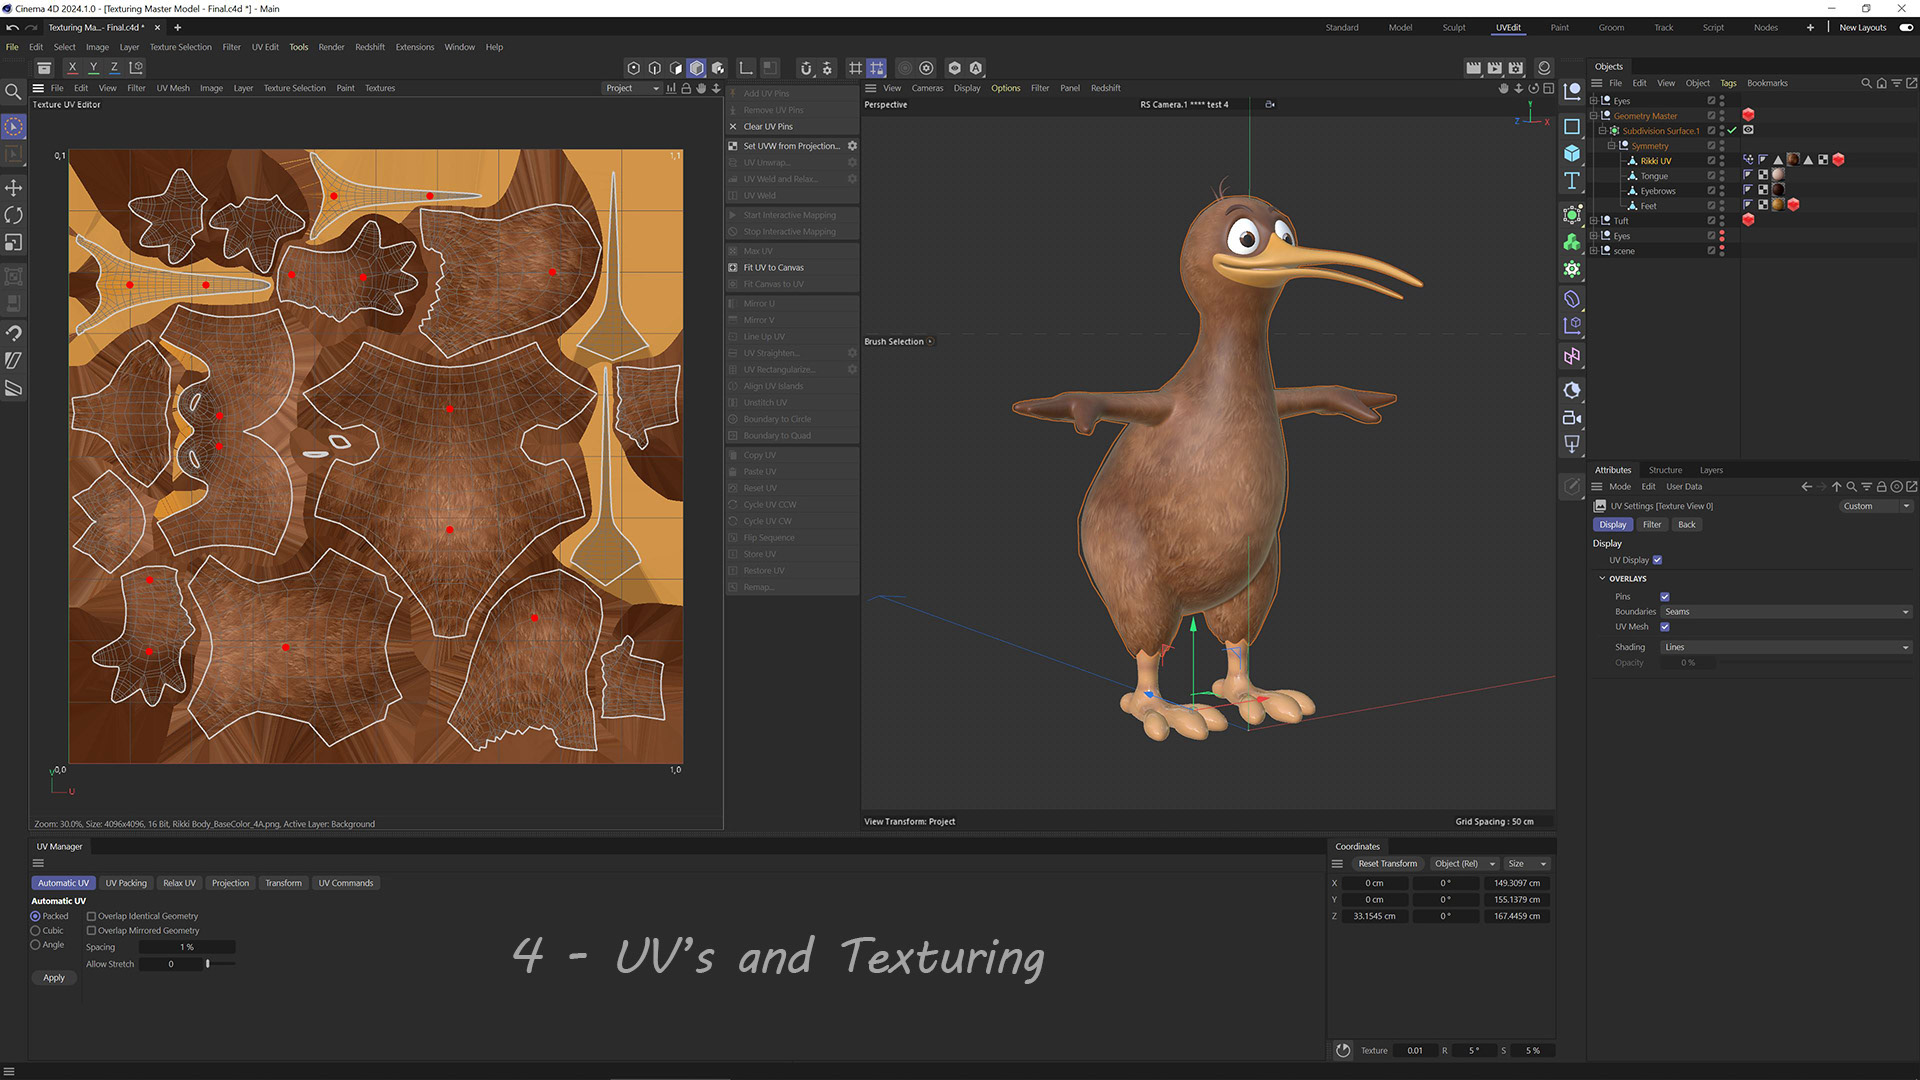Select Rikki UV object in tree
This screenshot has height=1080, width=1920.
coord(1655,161)
